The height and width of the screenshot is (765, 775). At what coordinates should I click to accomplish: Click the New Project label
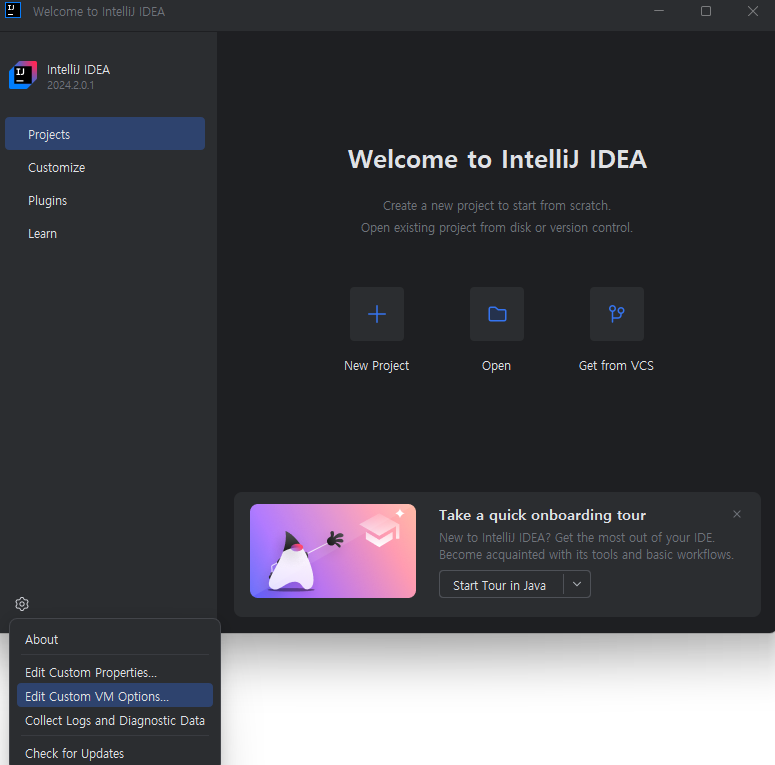tap(377, 366)
